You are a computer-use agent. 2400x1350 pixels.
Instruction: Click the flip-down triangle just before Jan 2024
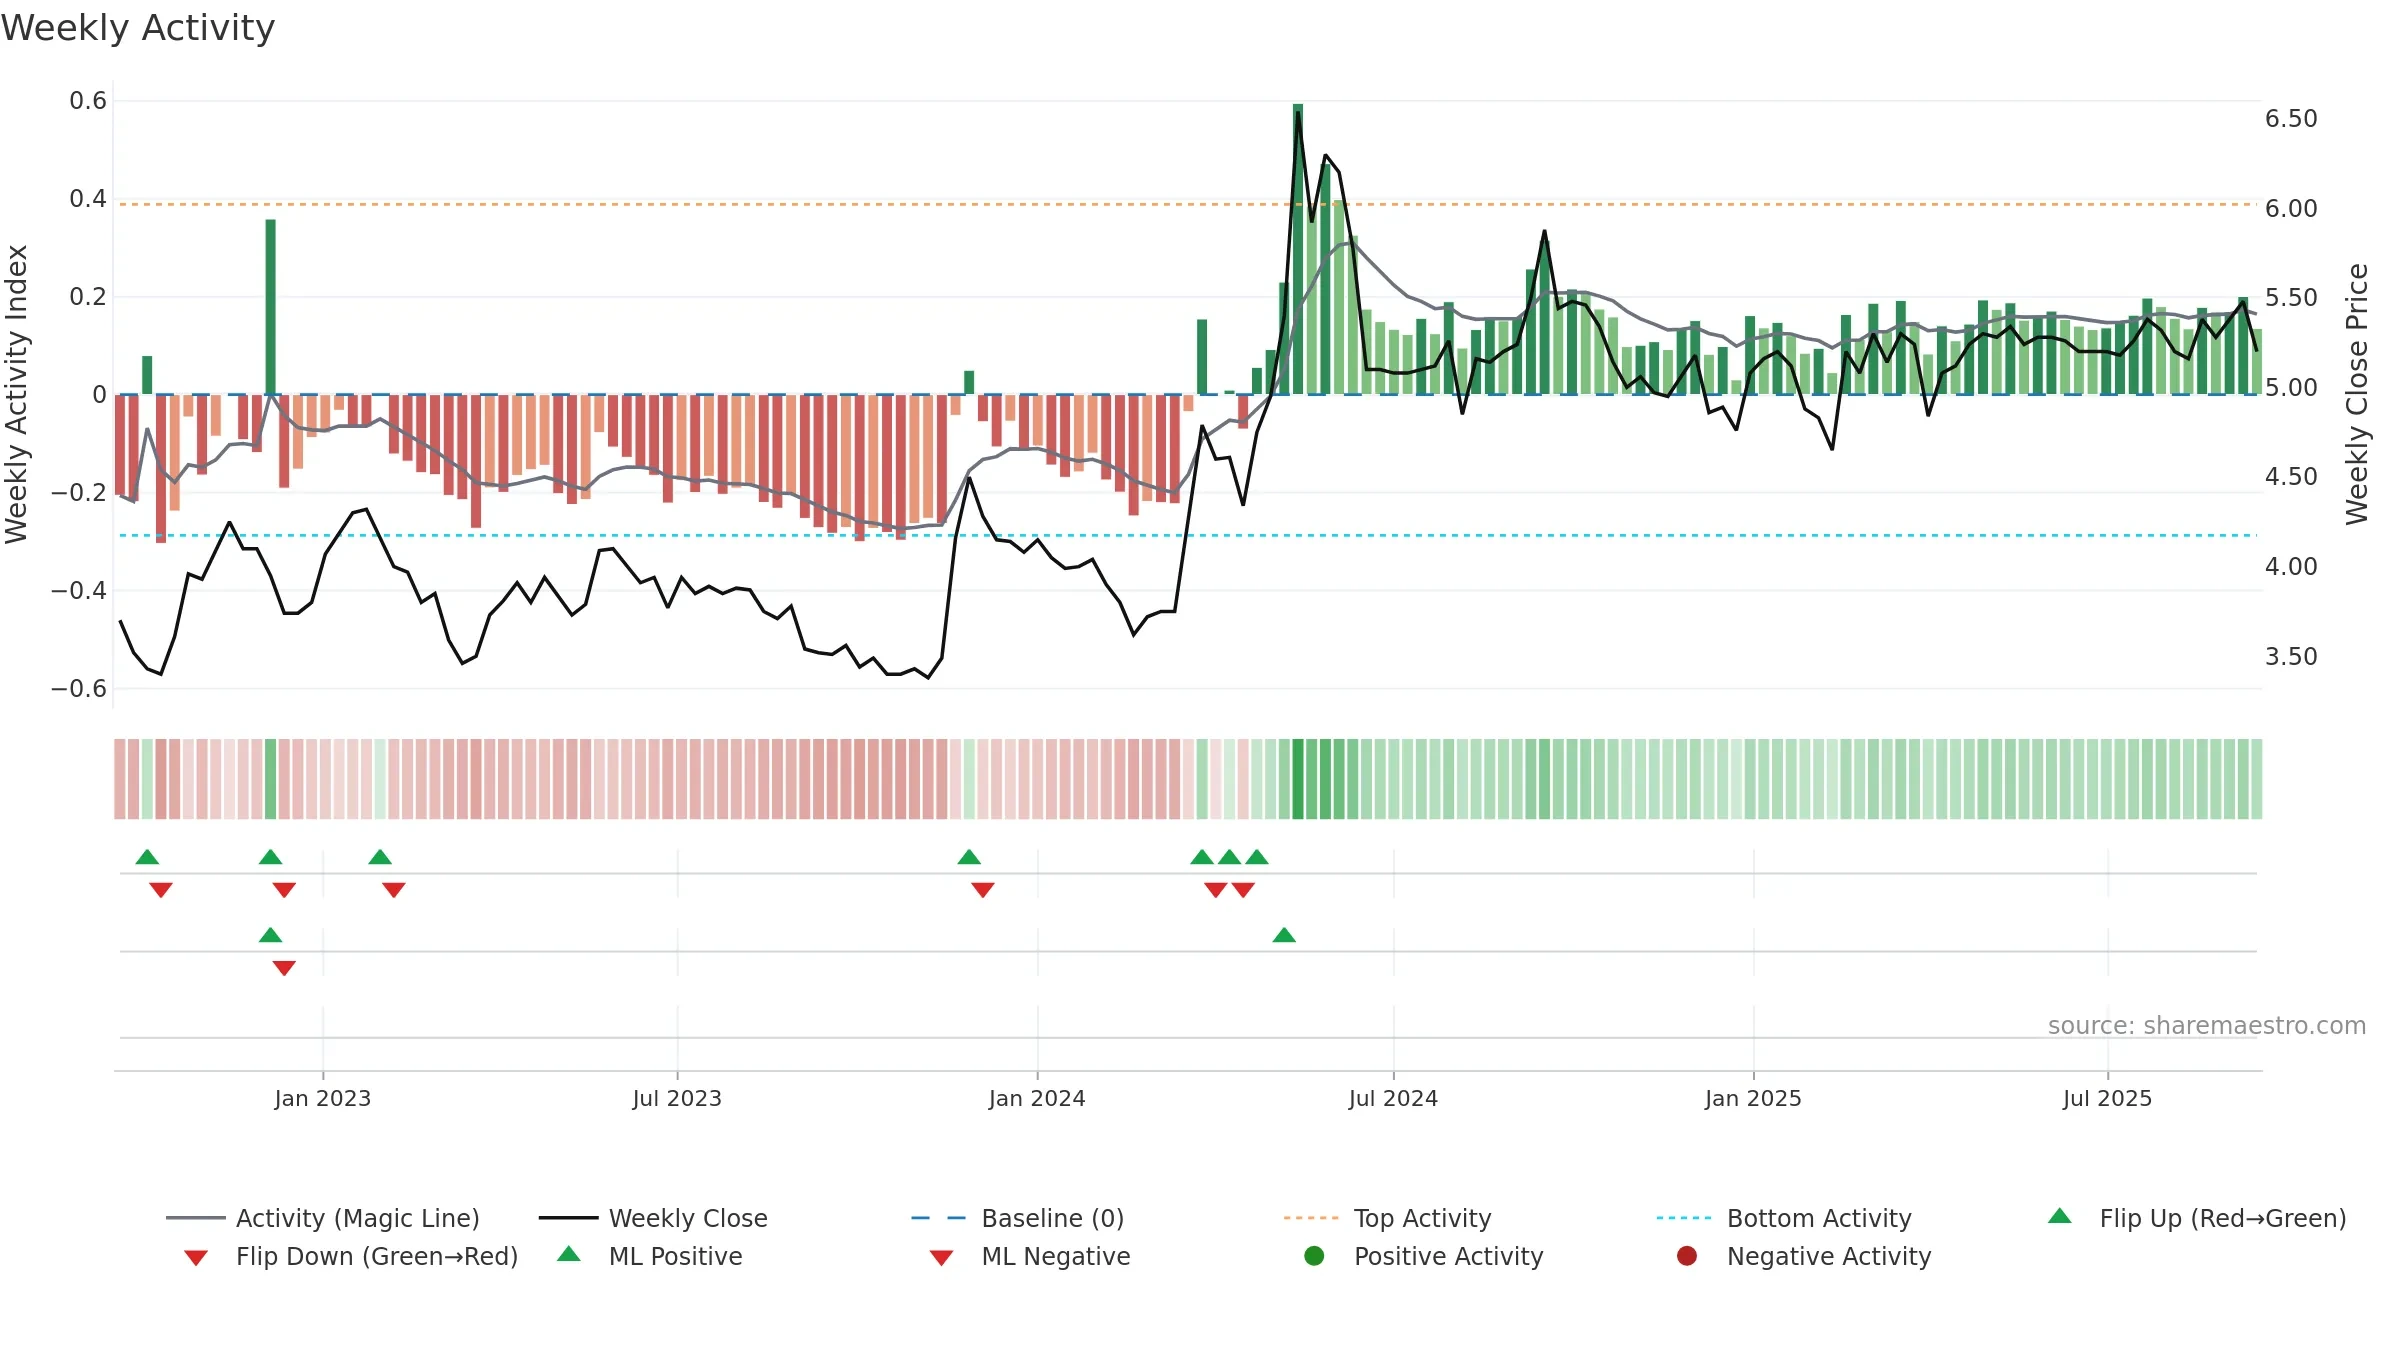983,890
